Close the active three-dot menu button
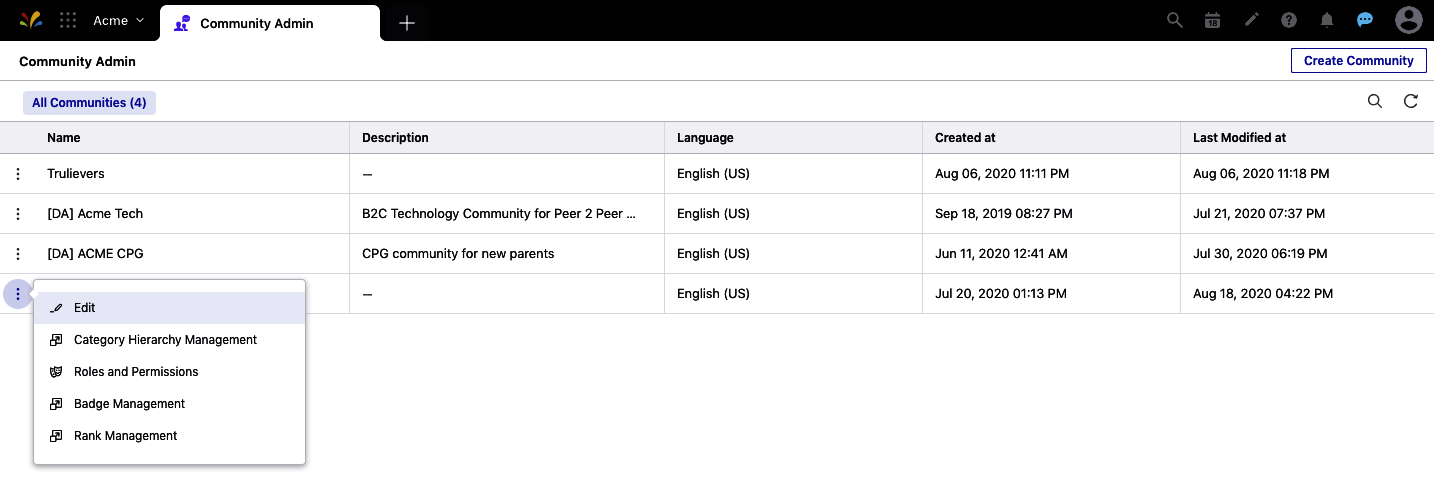This screenshot has height=477, width=1434. coord(18,294)
